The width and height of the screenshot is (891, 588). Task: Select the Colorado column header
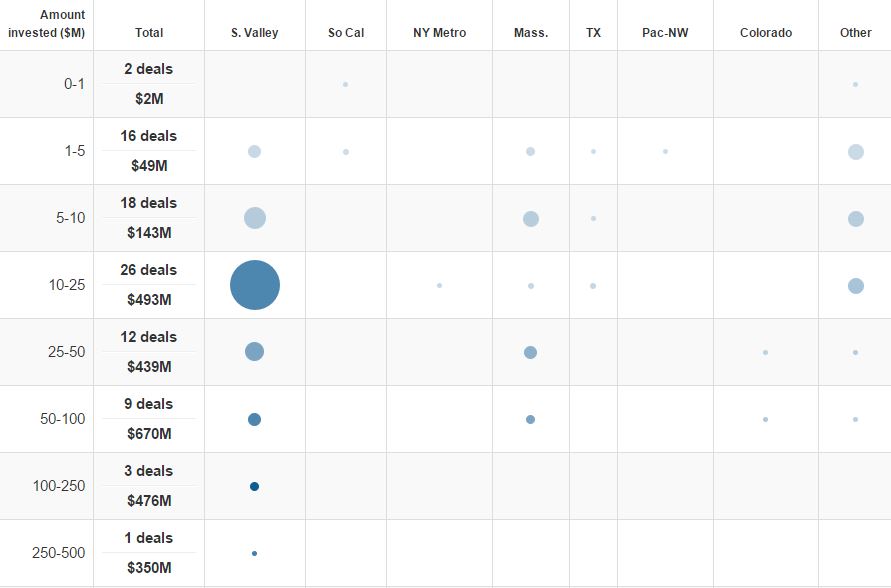(x=766, y=33)
